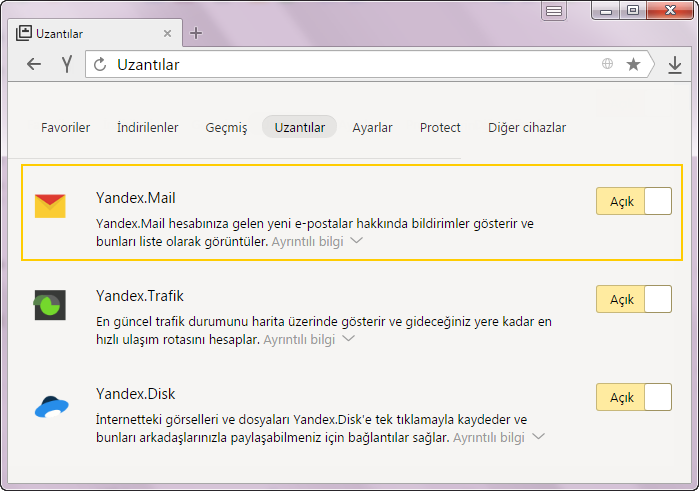This screenshot has width=699, height=491.
Task: Click Ayrıntılı bilgi link for Yandex.Mail
Action: point(308,242)
